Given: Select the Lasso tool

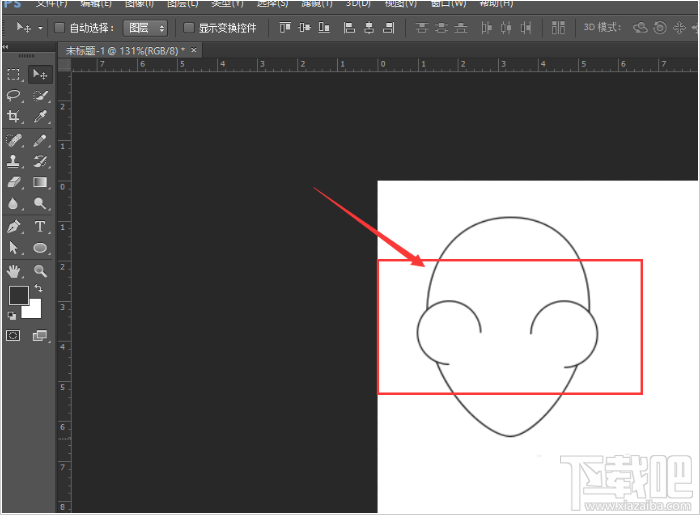Looking at the screenshot, I should pos(14,95).
